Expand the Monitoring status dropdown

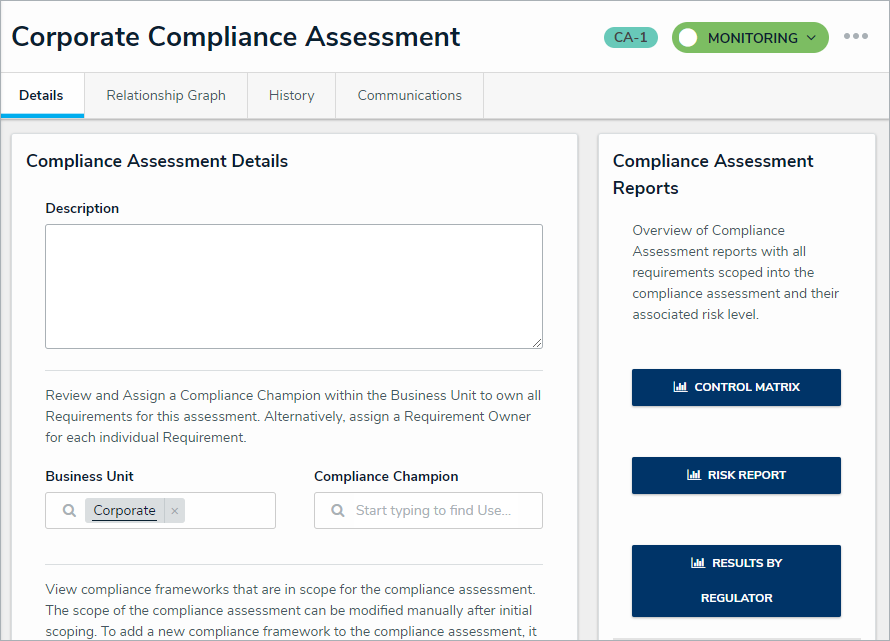811,38
